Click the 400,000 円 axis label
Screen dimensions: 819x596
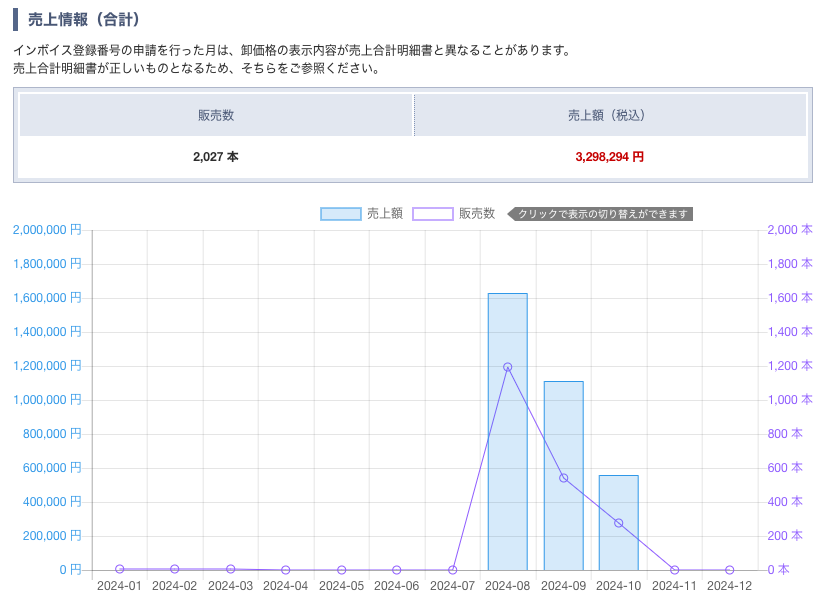pyautogui.click(x=52, y=501)
